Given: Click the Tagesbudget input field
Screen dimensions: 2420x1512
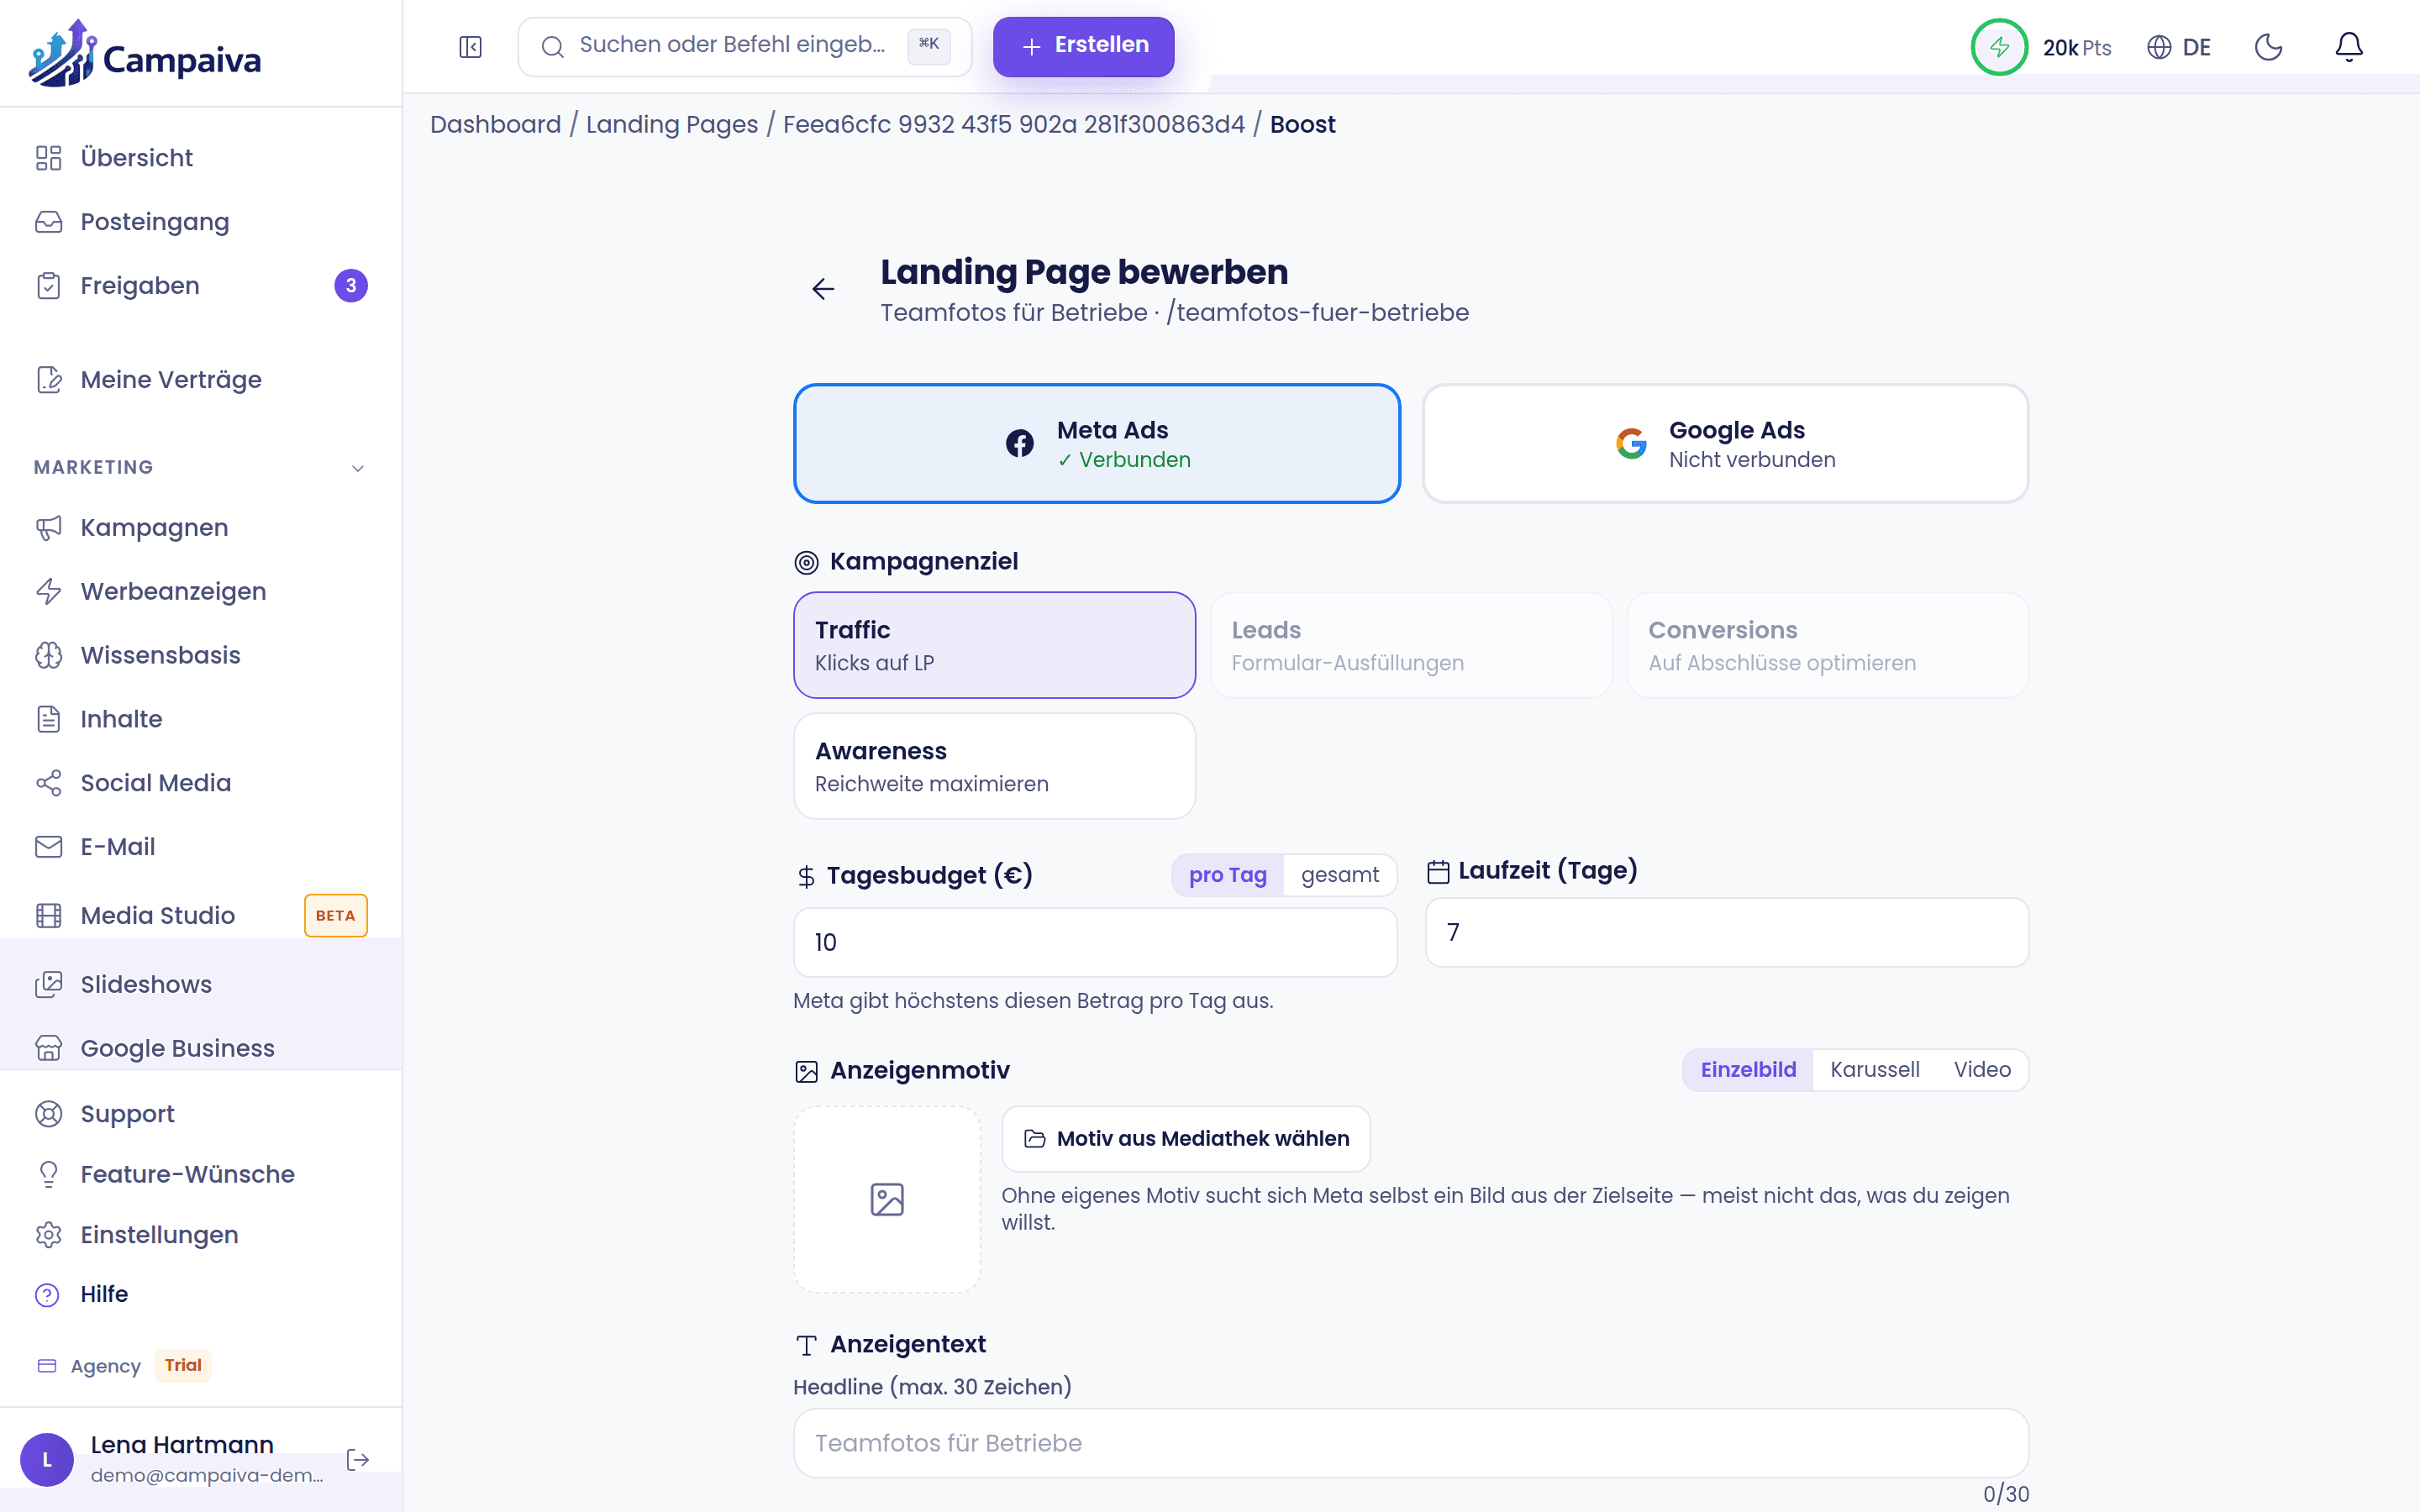Looking at the screenshot, I should (1095, 942).
